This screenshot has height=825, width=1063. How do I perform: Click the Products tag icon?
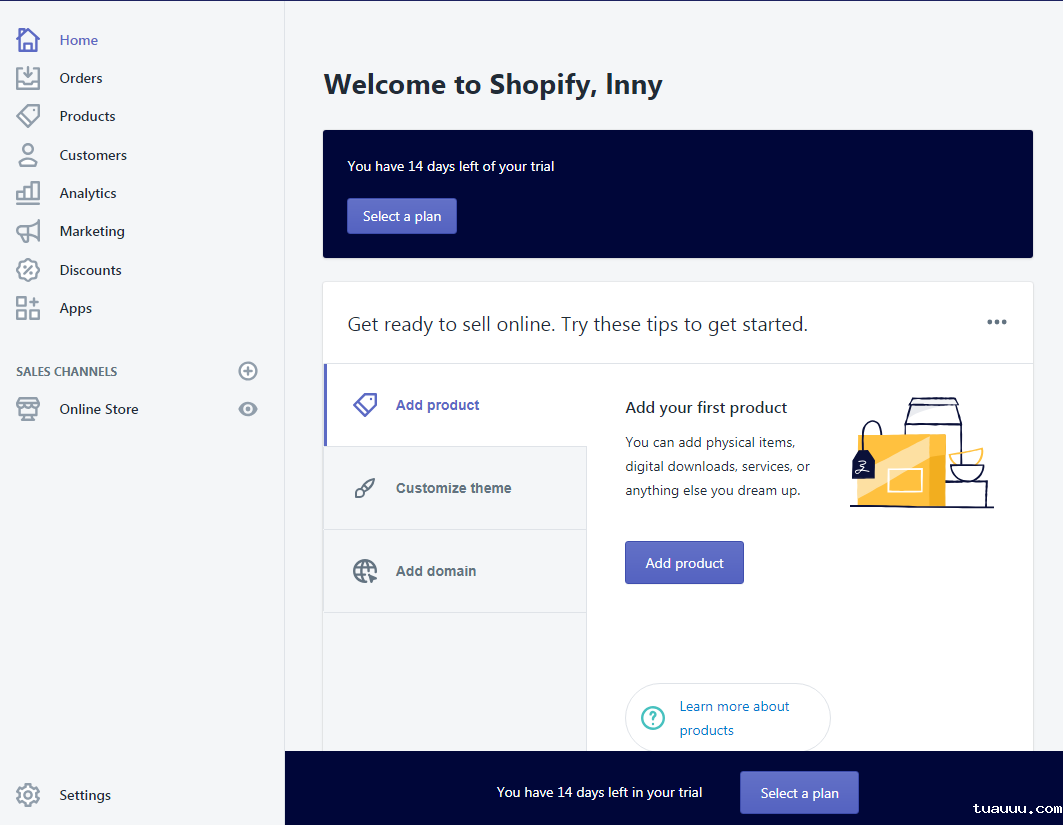coord(28,116)
